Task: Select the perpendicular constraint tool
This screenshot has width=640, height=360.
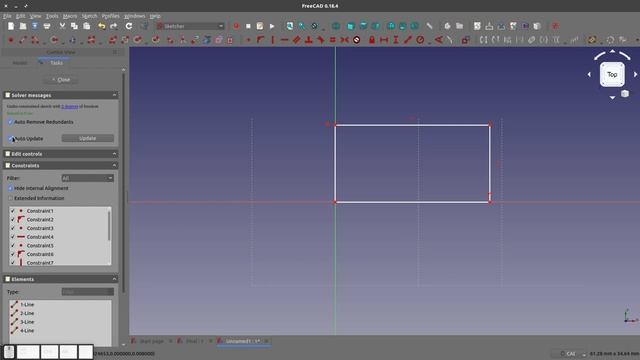Action: (x=309, y=40)
